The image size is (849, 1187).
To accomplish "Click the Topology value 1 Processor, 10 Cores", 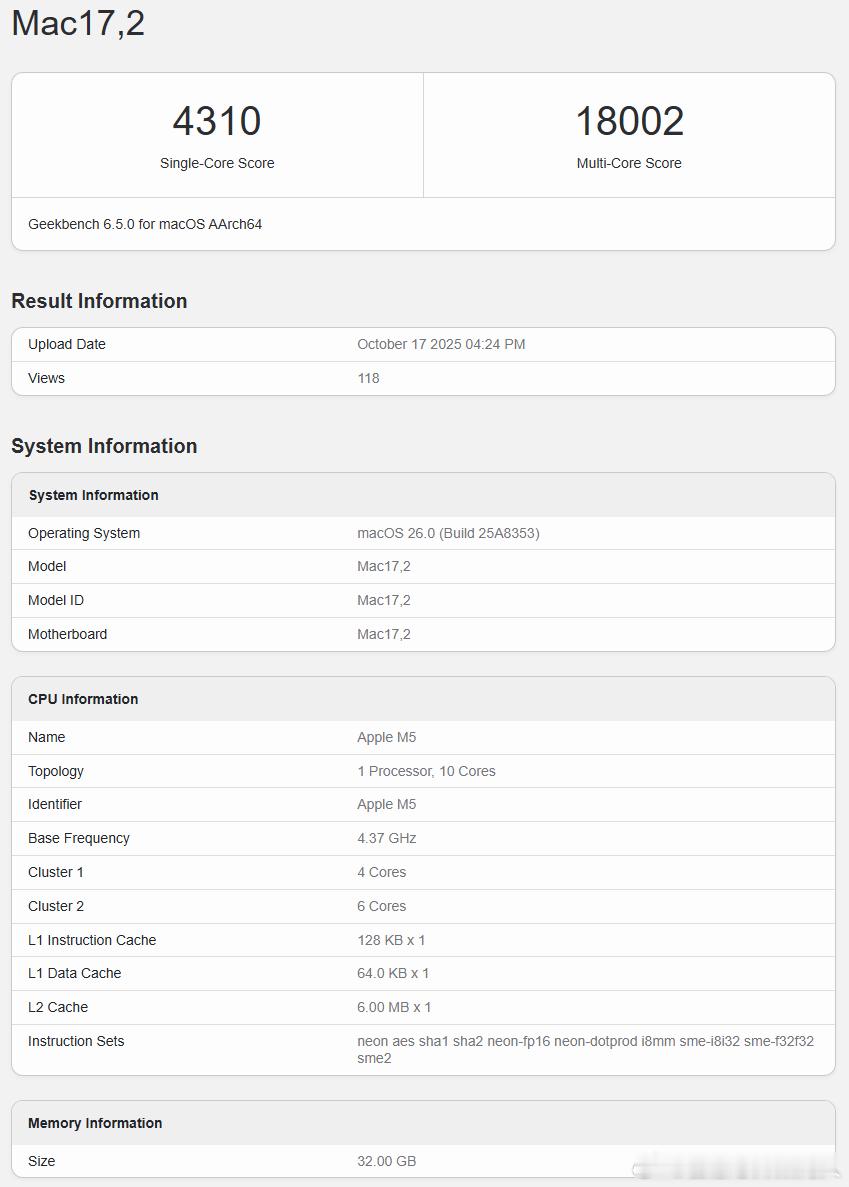I will [426, 771].
